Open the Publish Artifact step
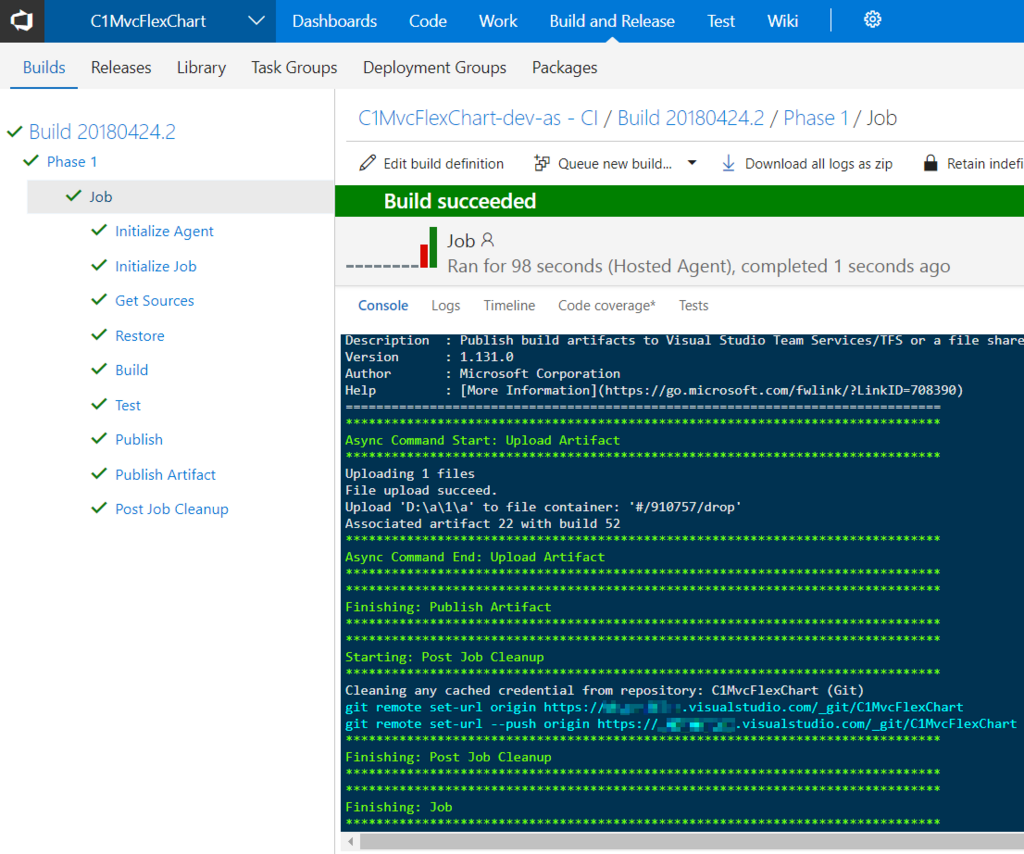 click(165, 475)
